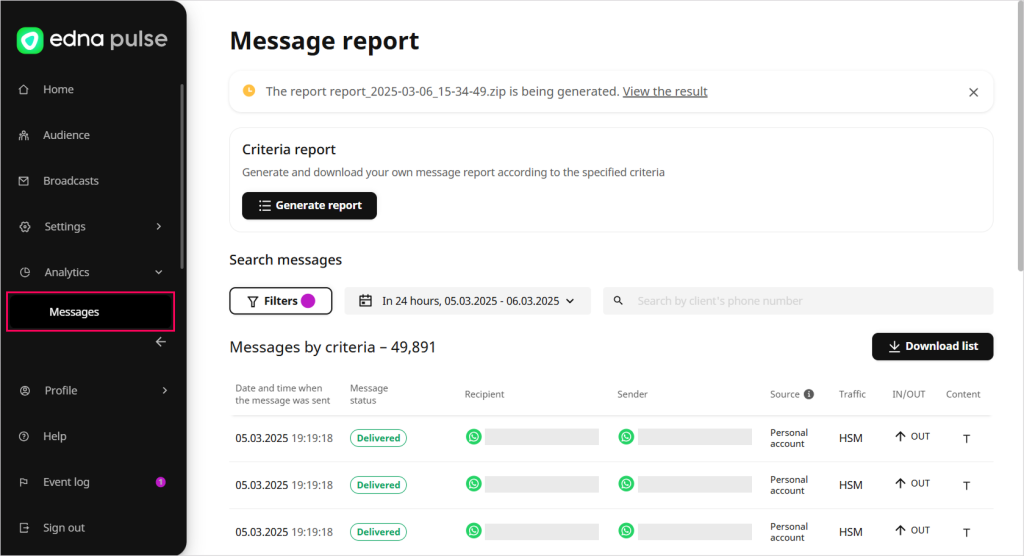Click the edna pulse logo icon
This screenshot has width=1024, height=556.
point(30,40)
